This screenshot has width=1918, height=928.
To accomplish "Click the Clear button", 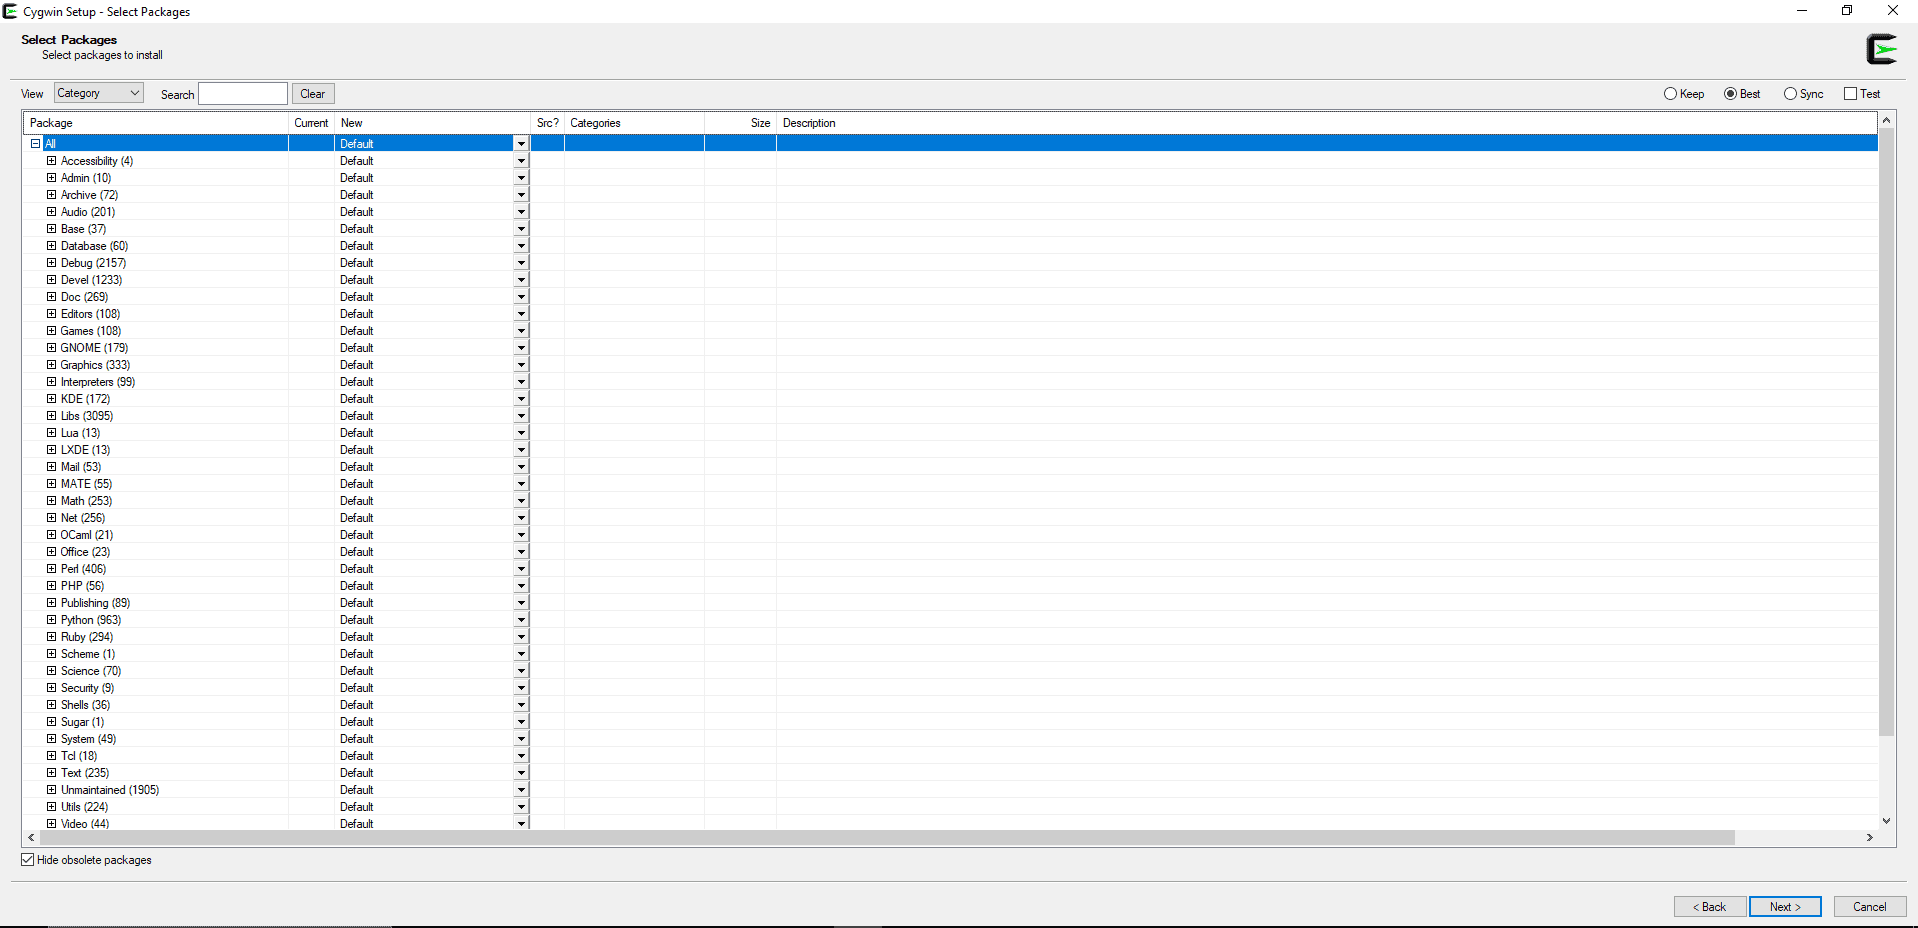I will 313,94.
